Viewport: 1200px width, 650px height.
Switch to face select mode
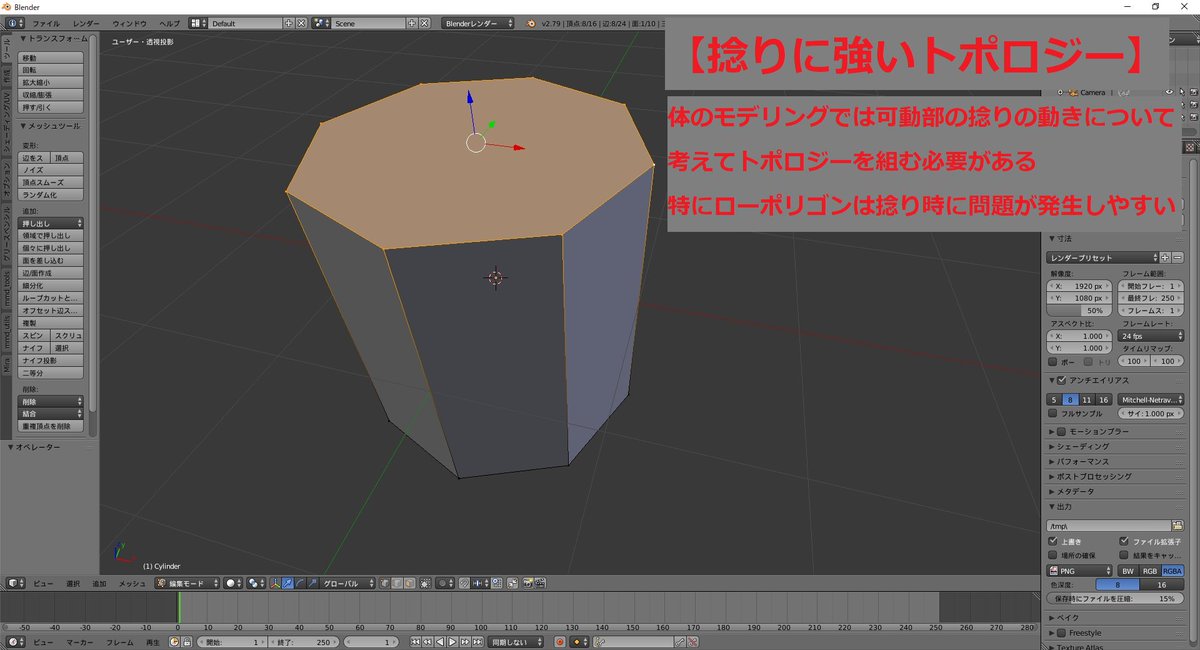point(409,583)
